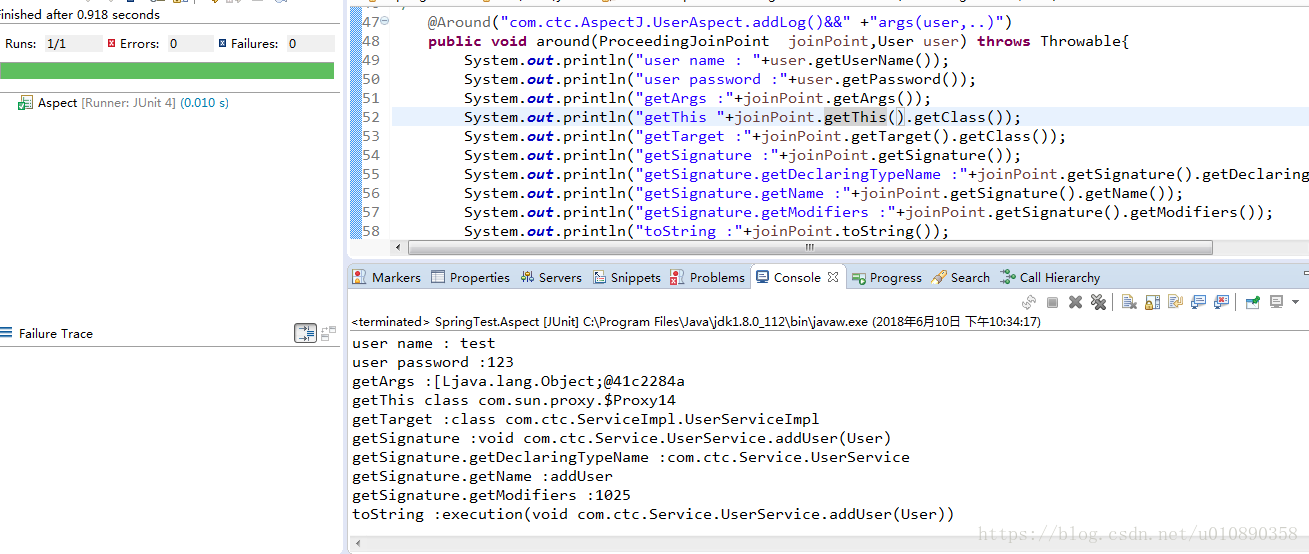Click the Terminate stop icon in Console toolbar
The height and width of the screenshot is (554, 1309).
click(x=1052, y=302)
